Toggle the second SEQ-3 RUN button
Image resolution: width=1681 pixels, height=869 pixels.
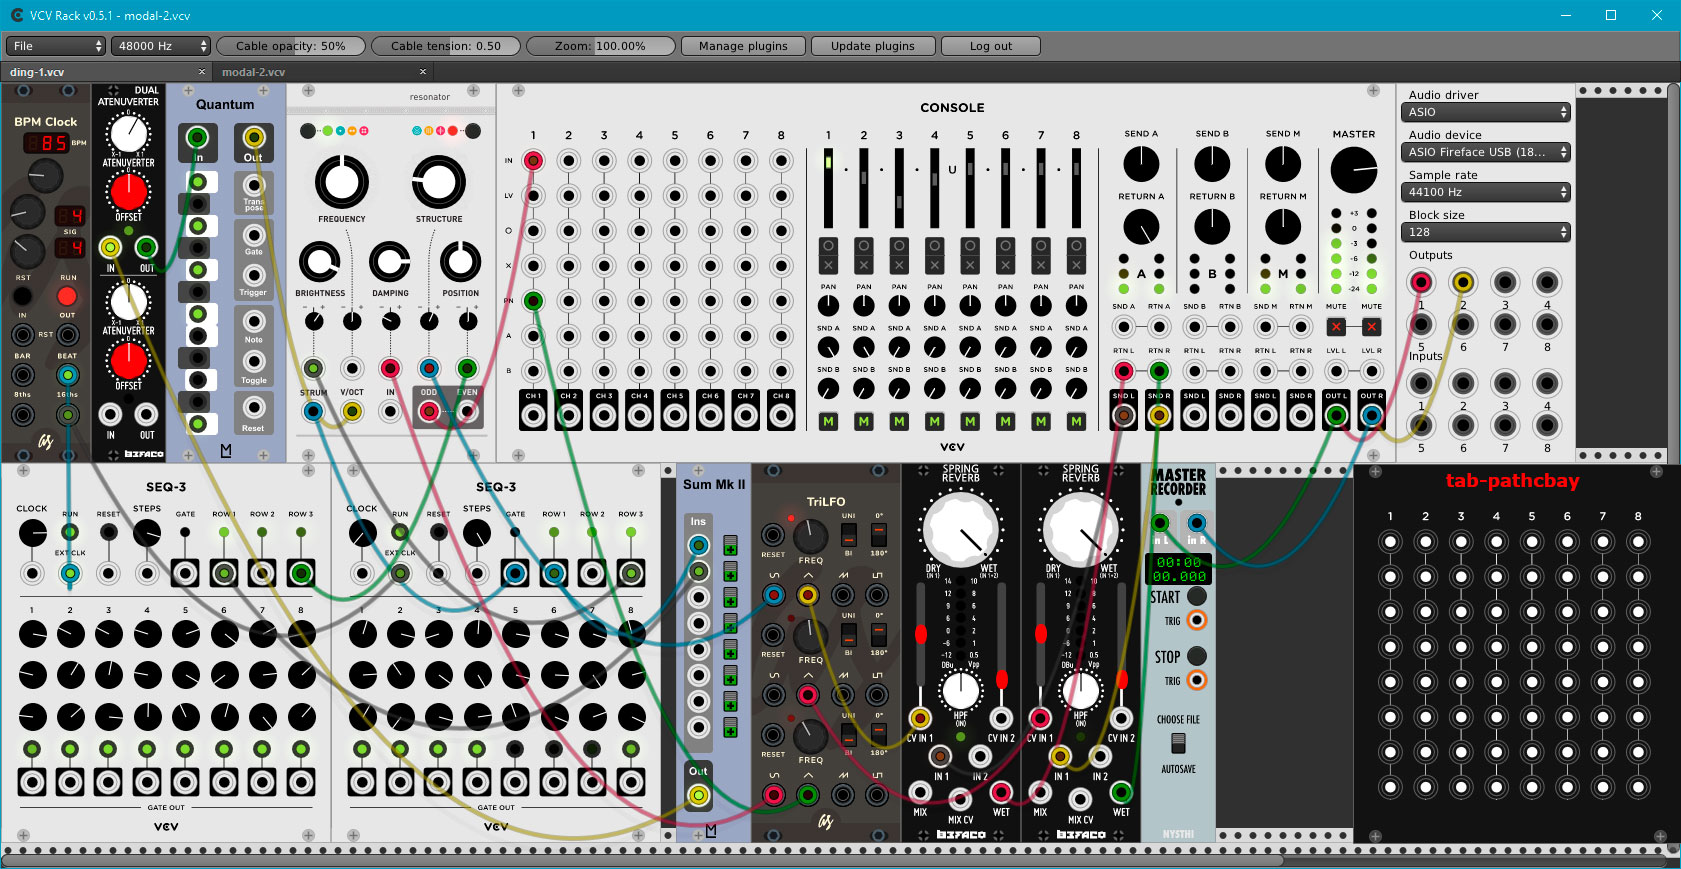click(400, 532)
